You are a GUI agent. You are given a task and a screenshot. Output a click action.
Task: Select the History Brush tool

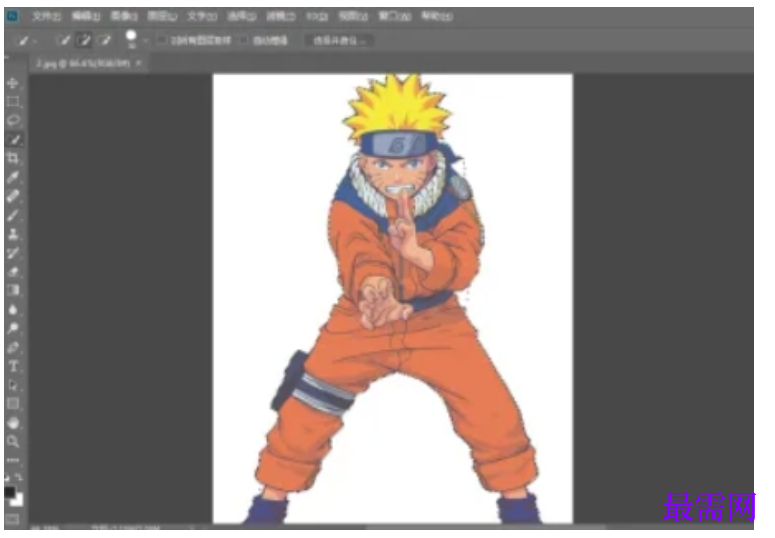pyautogui.click(x=13, y=253)
